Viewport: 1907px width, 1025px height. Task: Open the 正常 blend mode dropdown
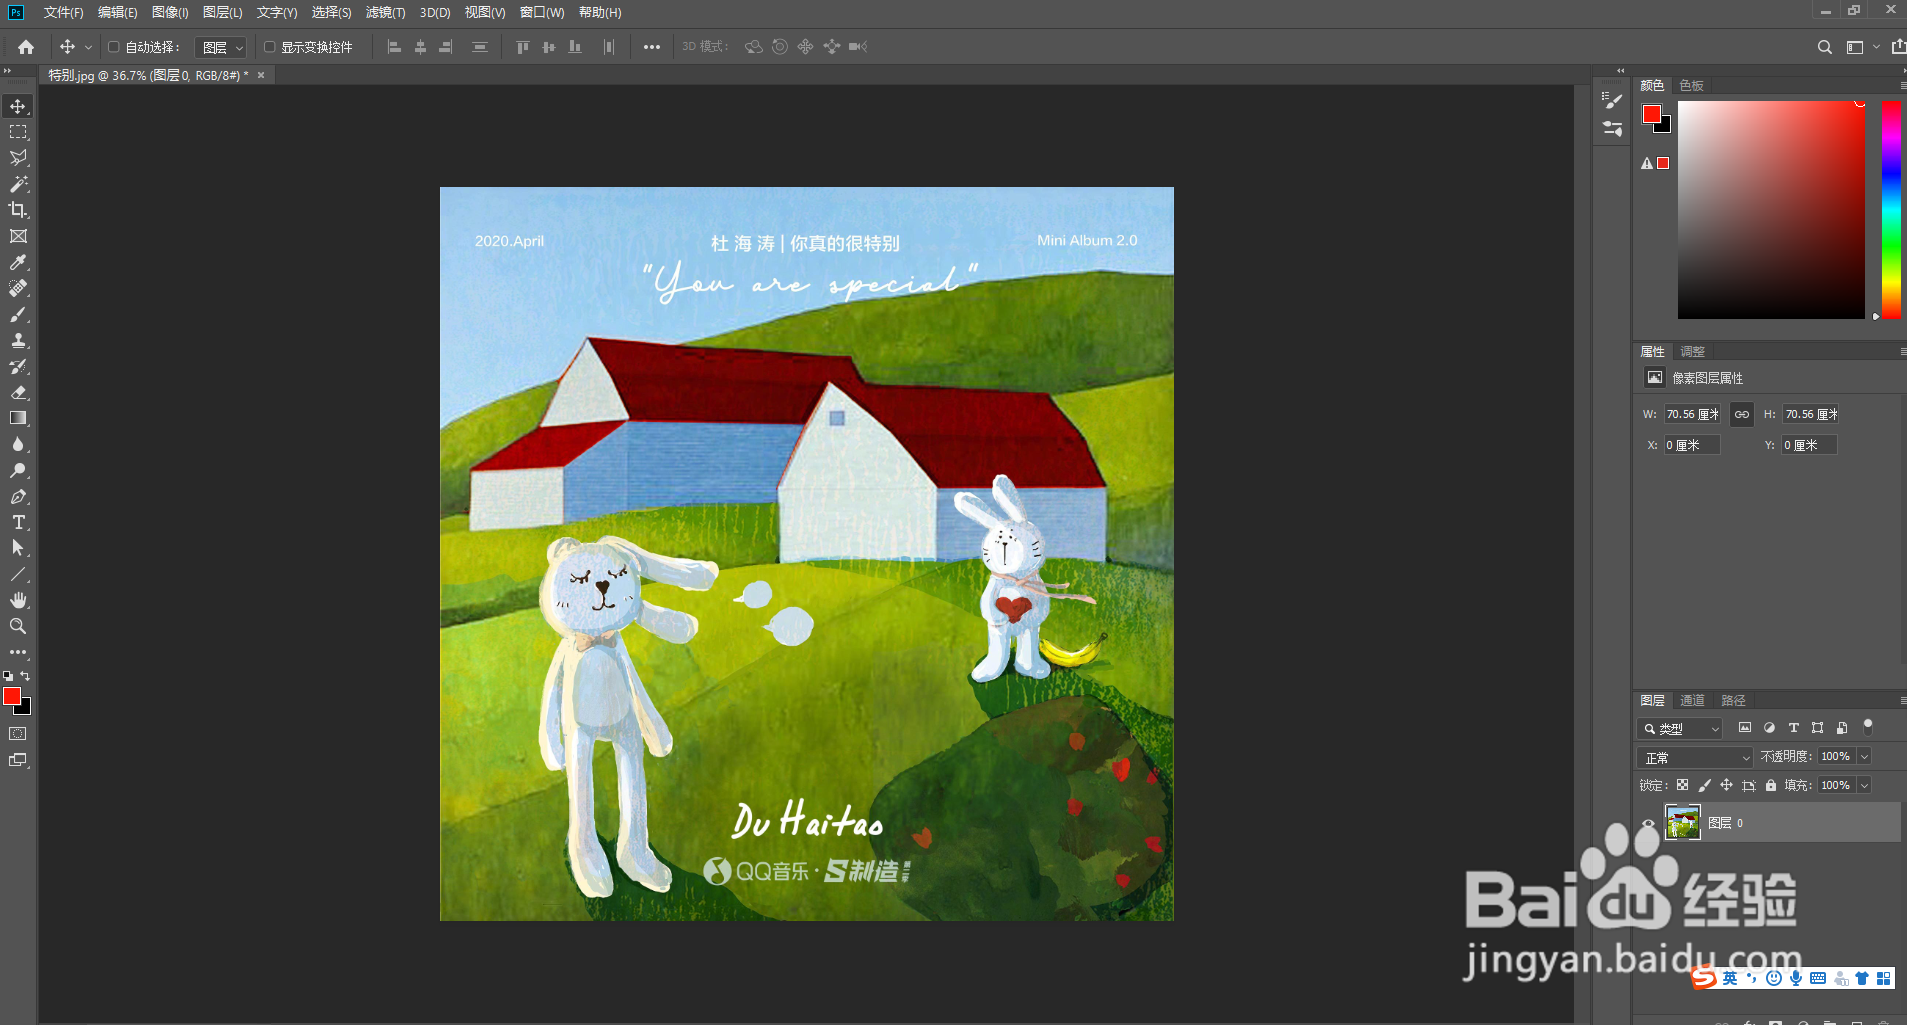point(1695,757)
